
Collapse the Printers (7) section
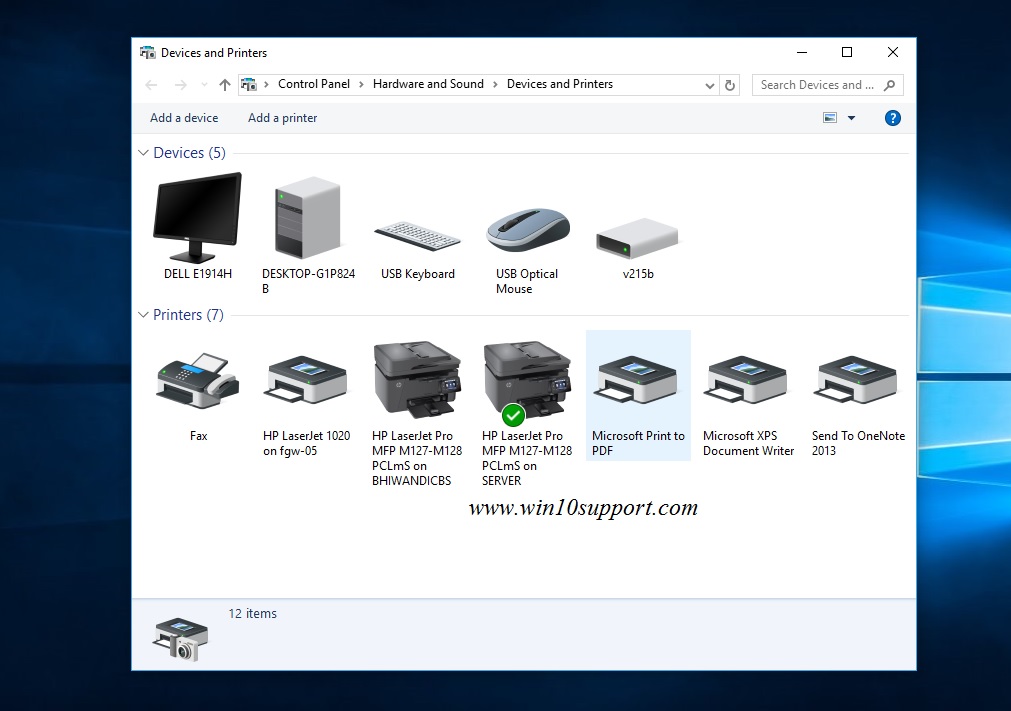(142, 314)
